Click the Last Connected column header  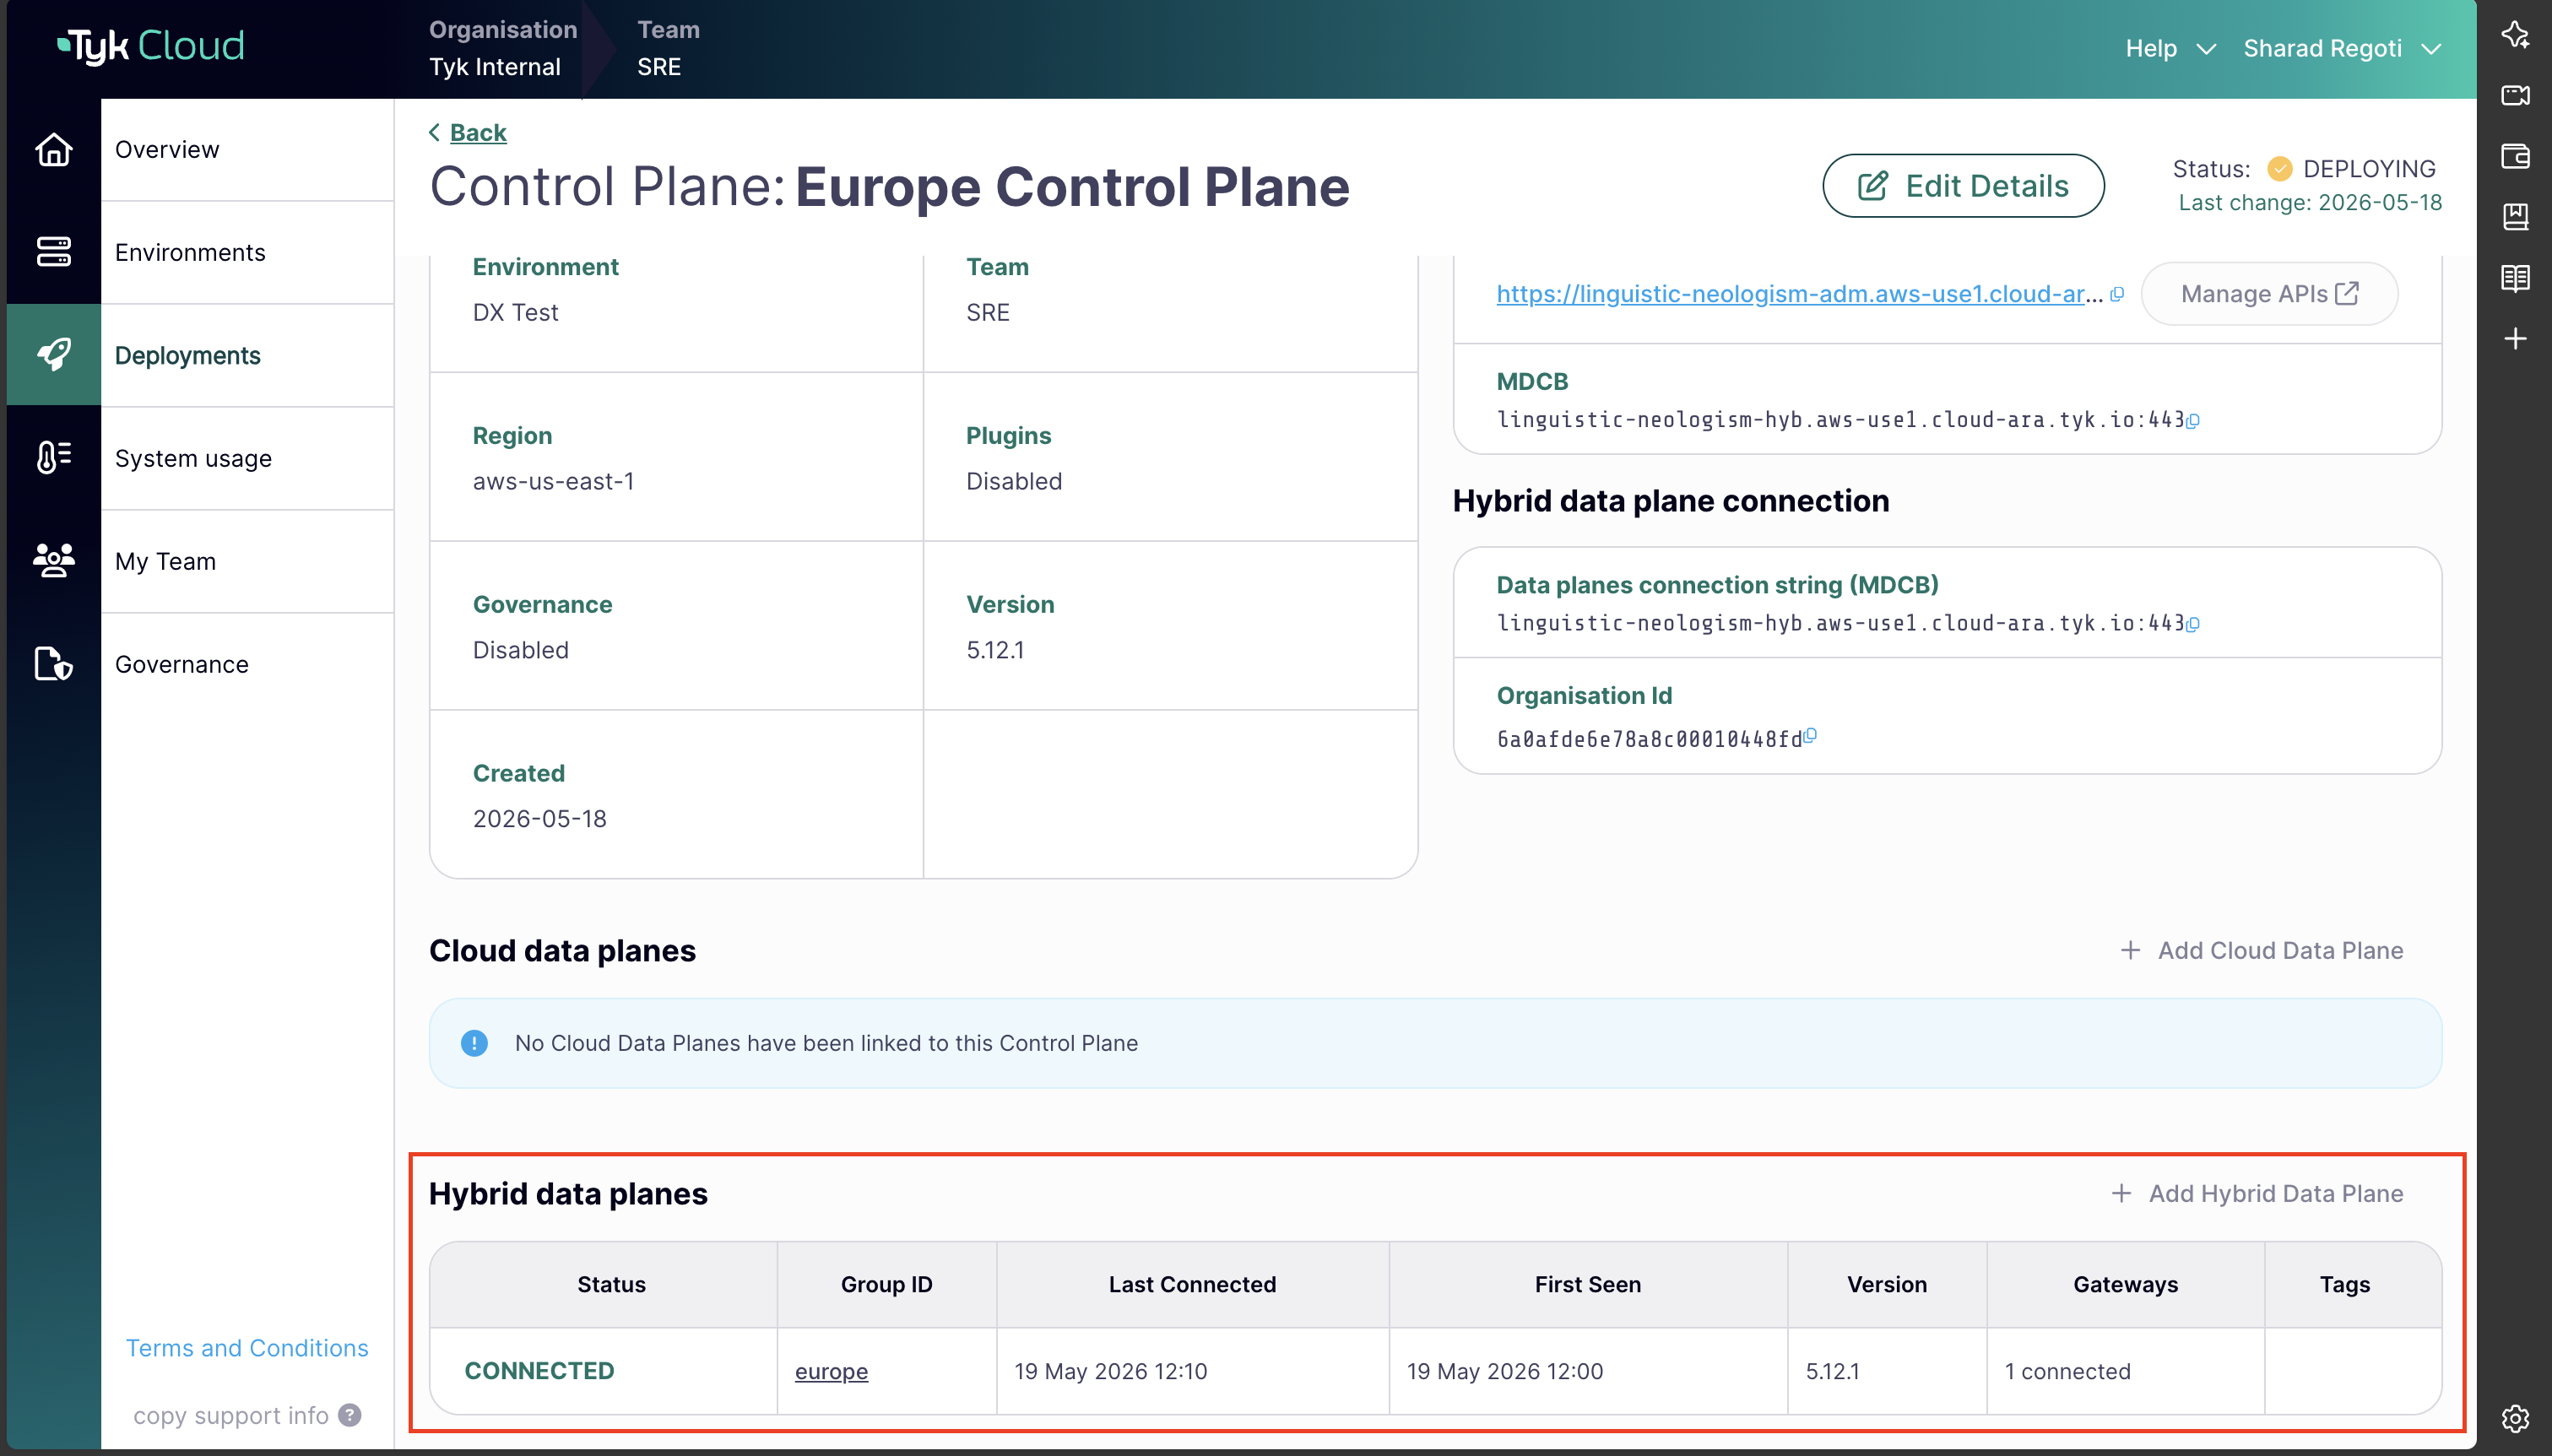[x=1192, y=1285]
